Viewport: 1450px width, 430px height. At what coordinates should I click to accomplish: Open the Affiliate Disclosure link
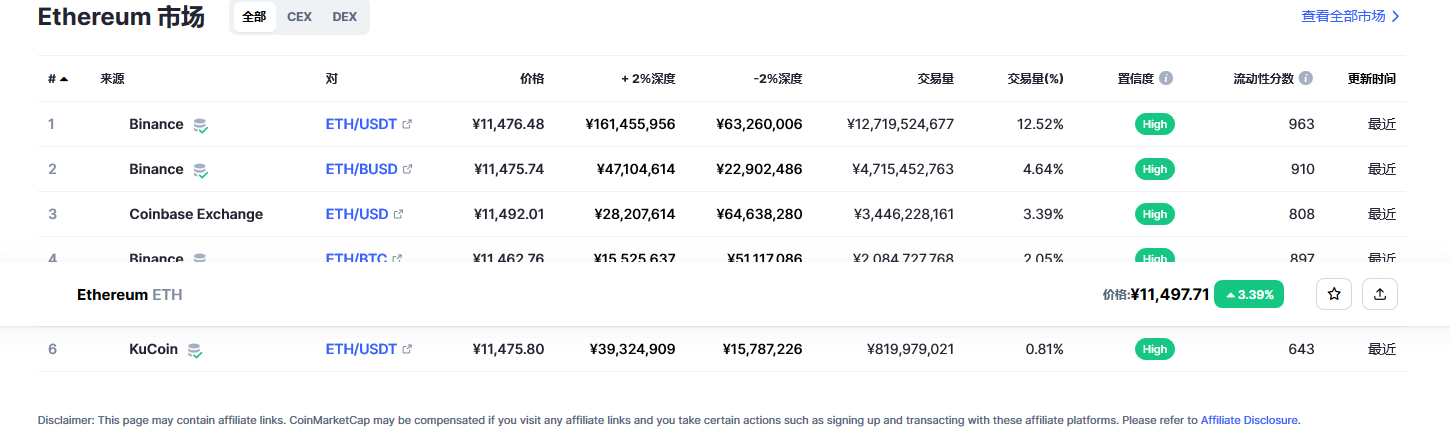(x=1249, y=420)
